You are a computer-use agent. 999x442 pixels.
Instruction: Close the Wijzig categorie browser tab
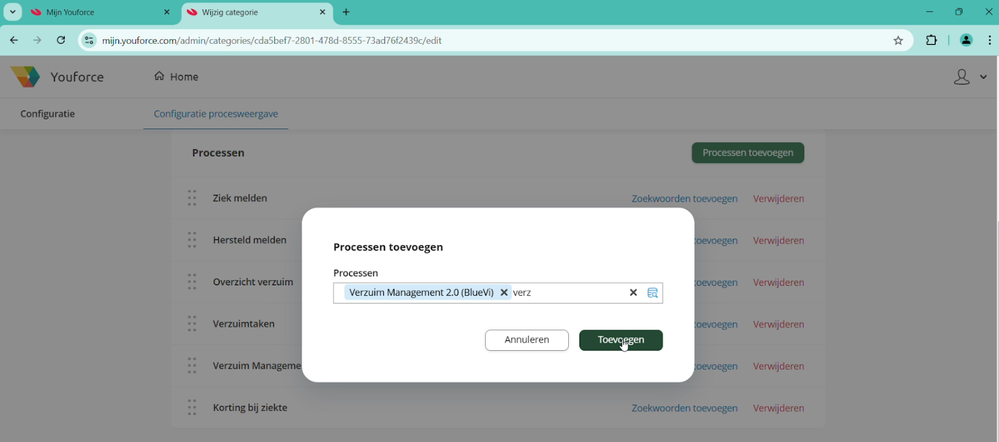[x=322, y=12]
